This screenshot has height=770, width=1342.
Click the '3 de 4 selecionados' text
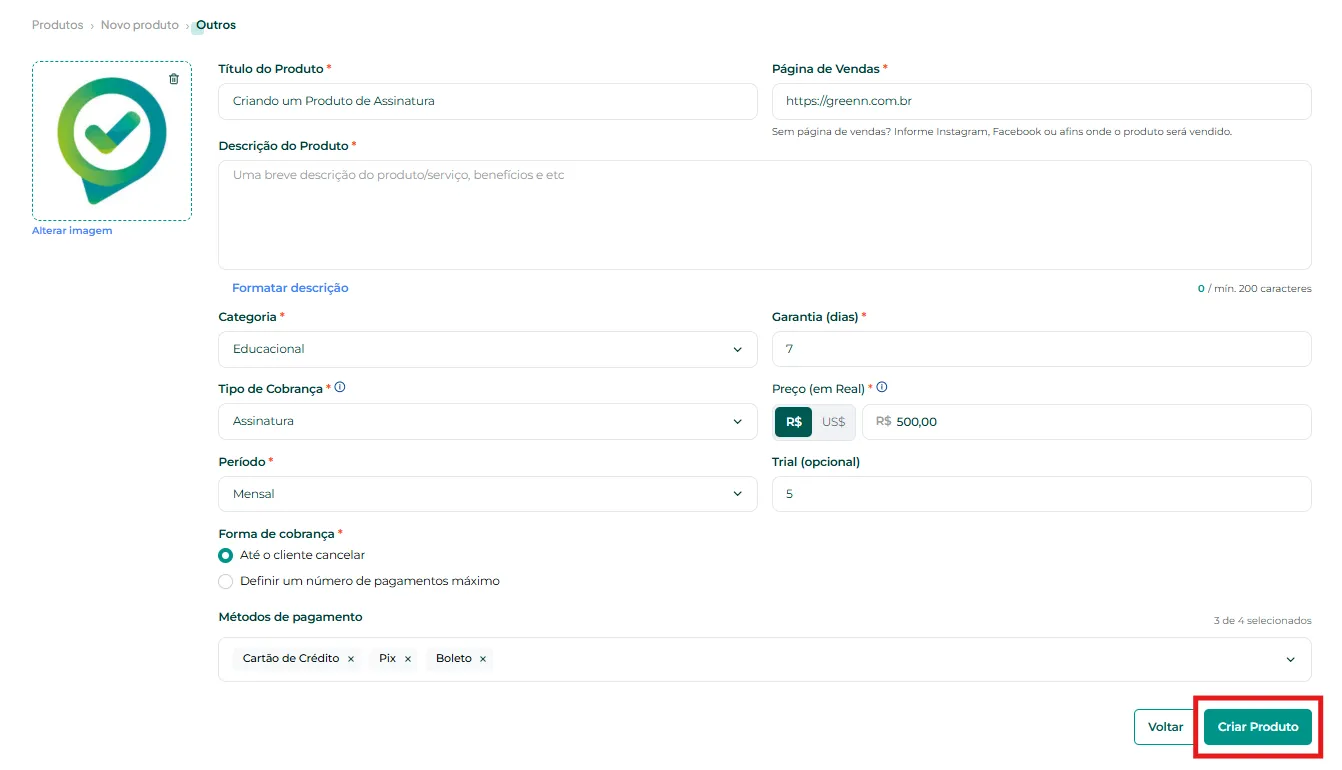(x=1263, y=621)
